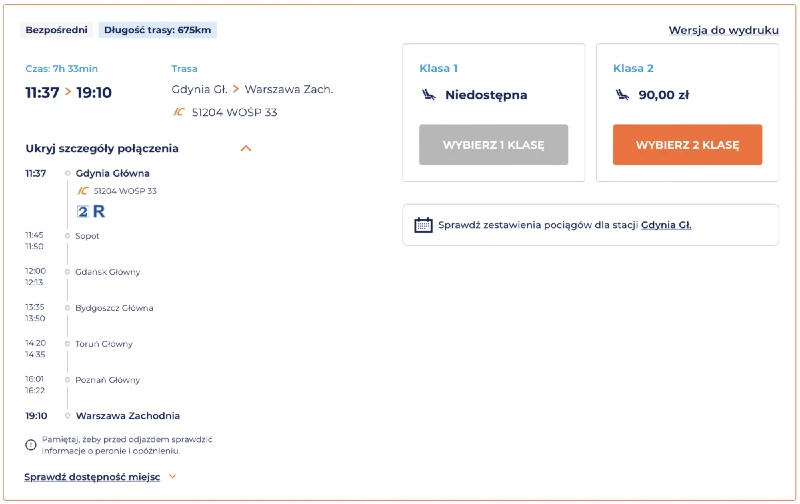Collapse the connection details chevron
This screenshot has width=800, height=504.
click(246, 149)
